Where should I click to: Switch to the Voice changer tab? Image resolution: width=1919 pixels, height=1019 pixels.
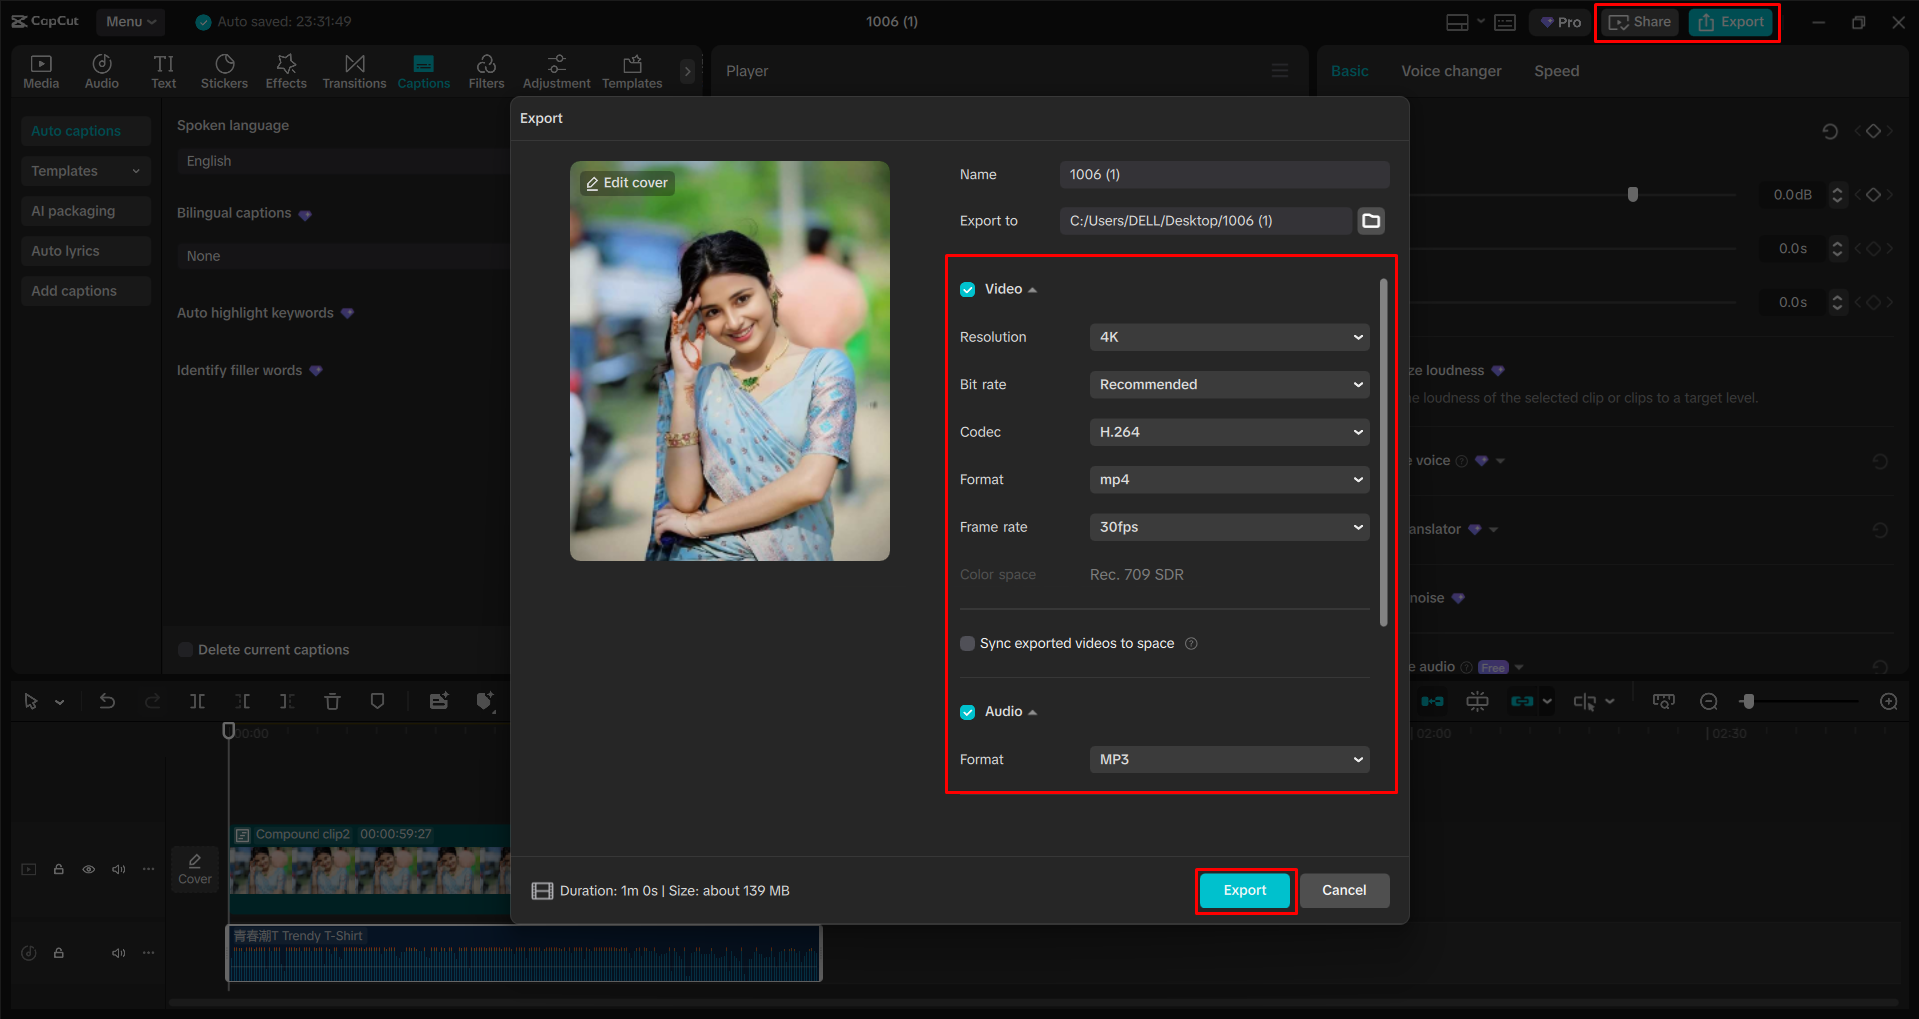point(1450,70)
